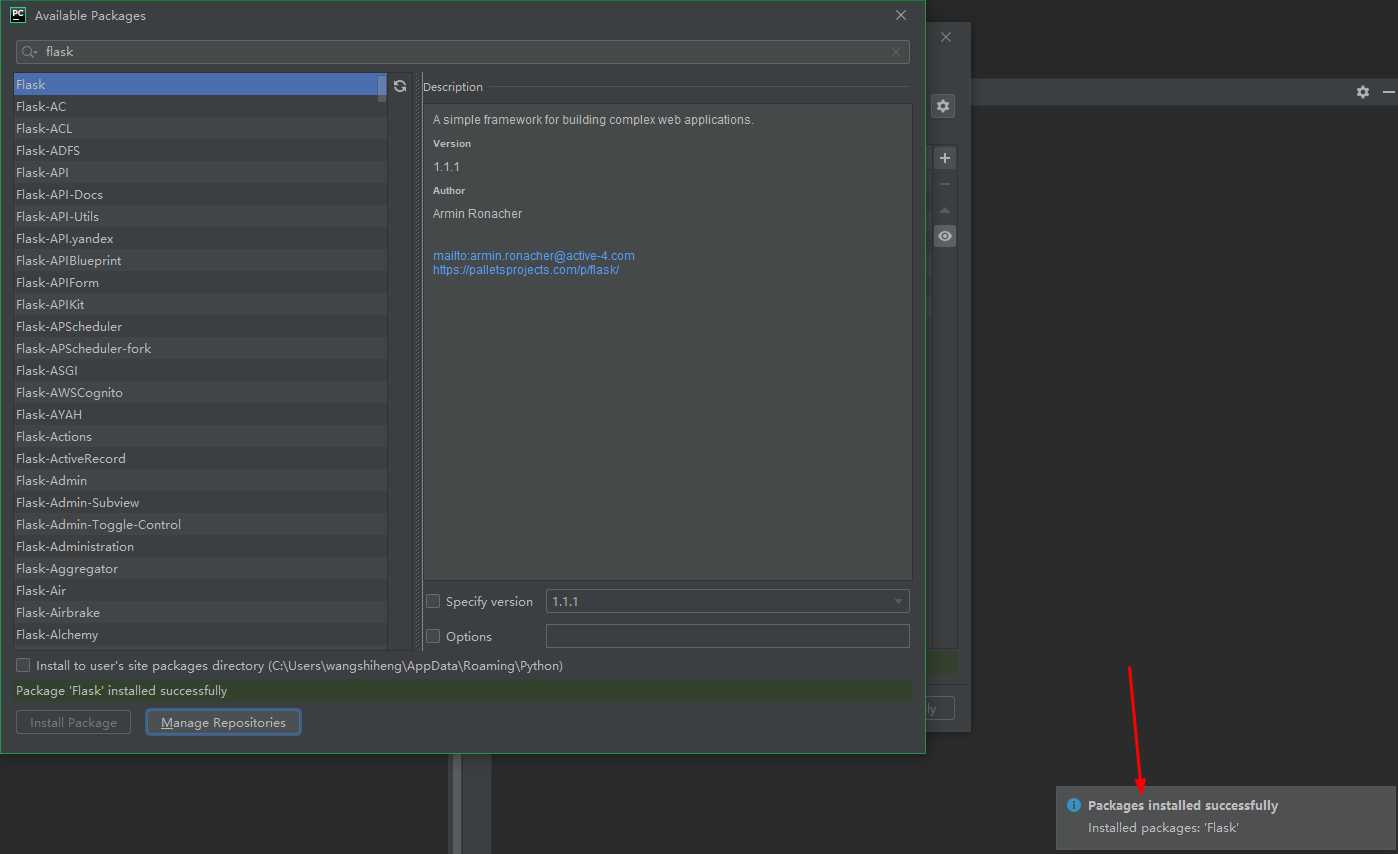Click the flask search input field
Viewport: 1398px width, 854px height.
pyautogui.click(x=463, y=52)
